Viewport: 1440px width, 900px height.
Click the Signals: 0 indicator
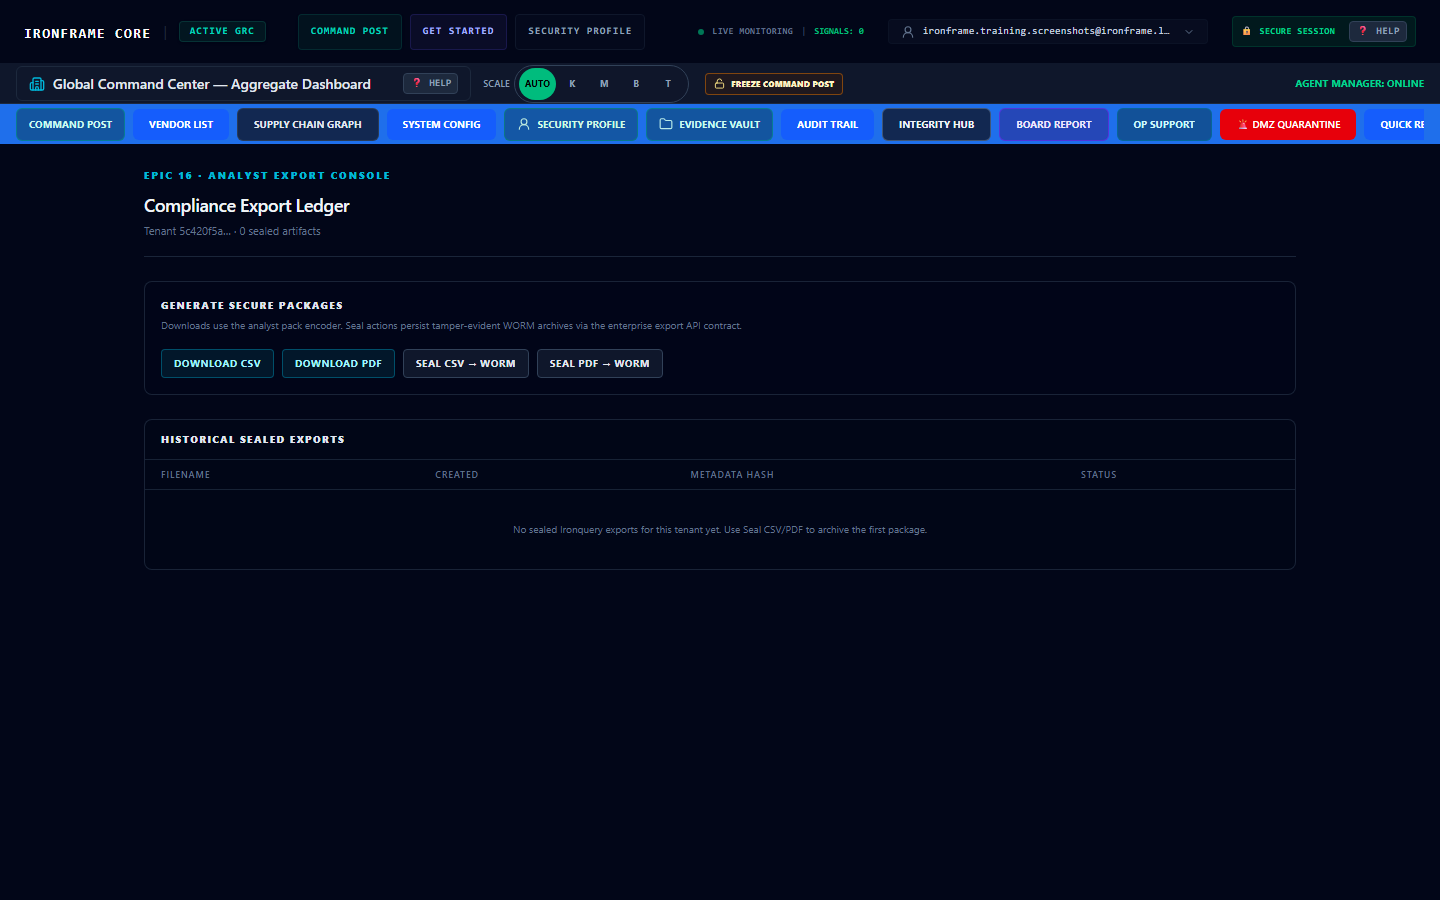(x=839, y=32)
